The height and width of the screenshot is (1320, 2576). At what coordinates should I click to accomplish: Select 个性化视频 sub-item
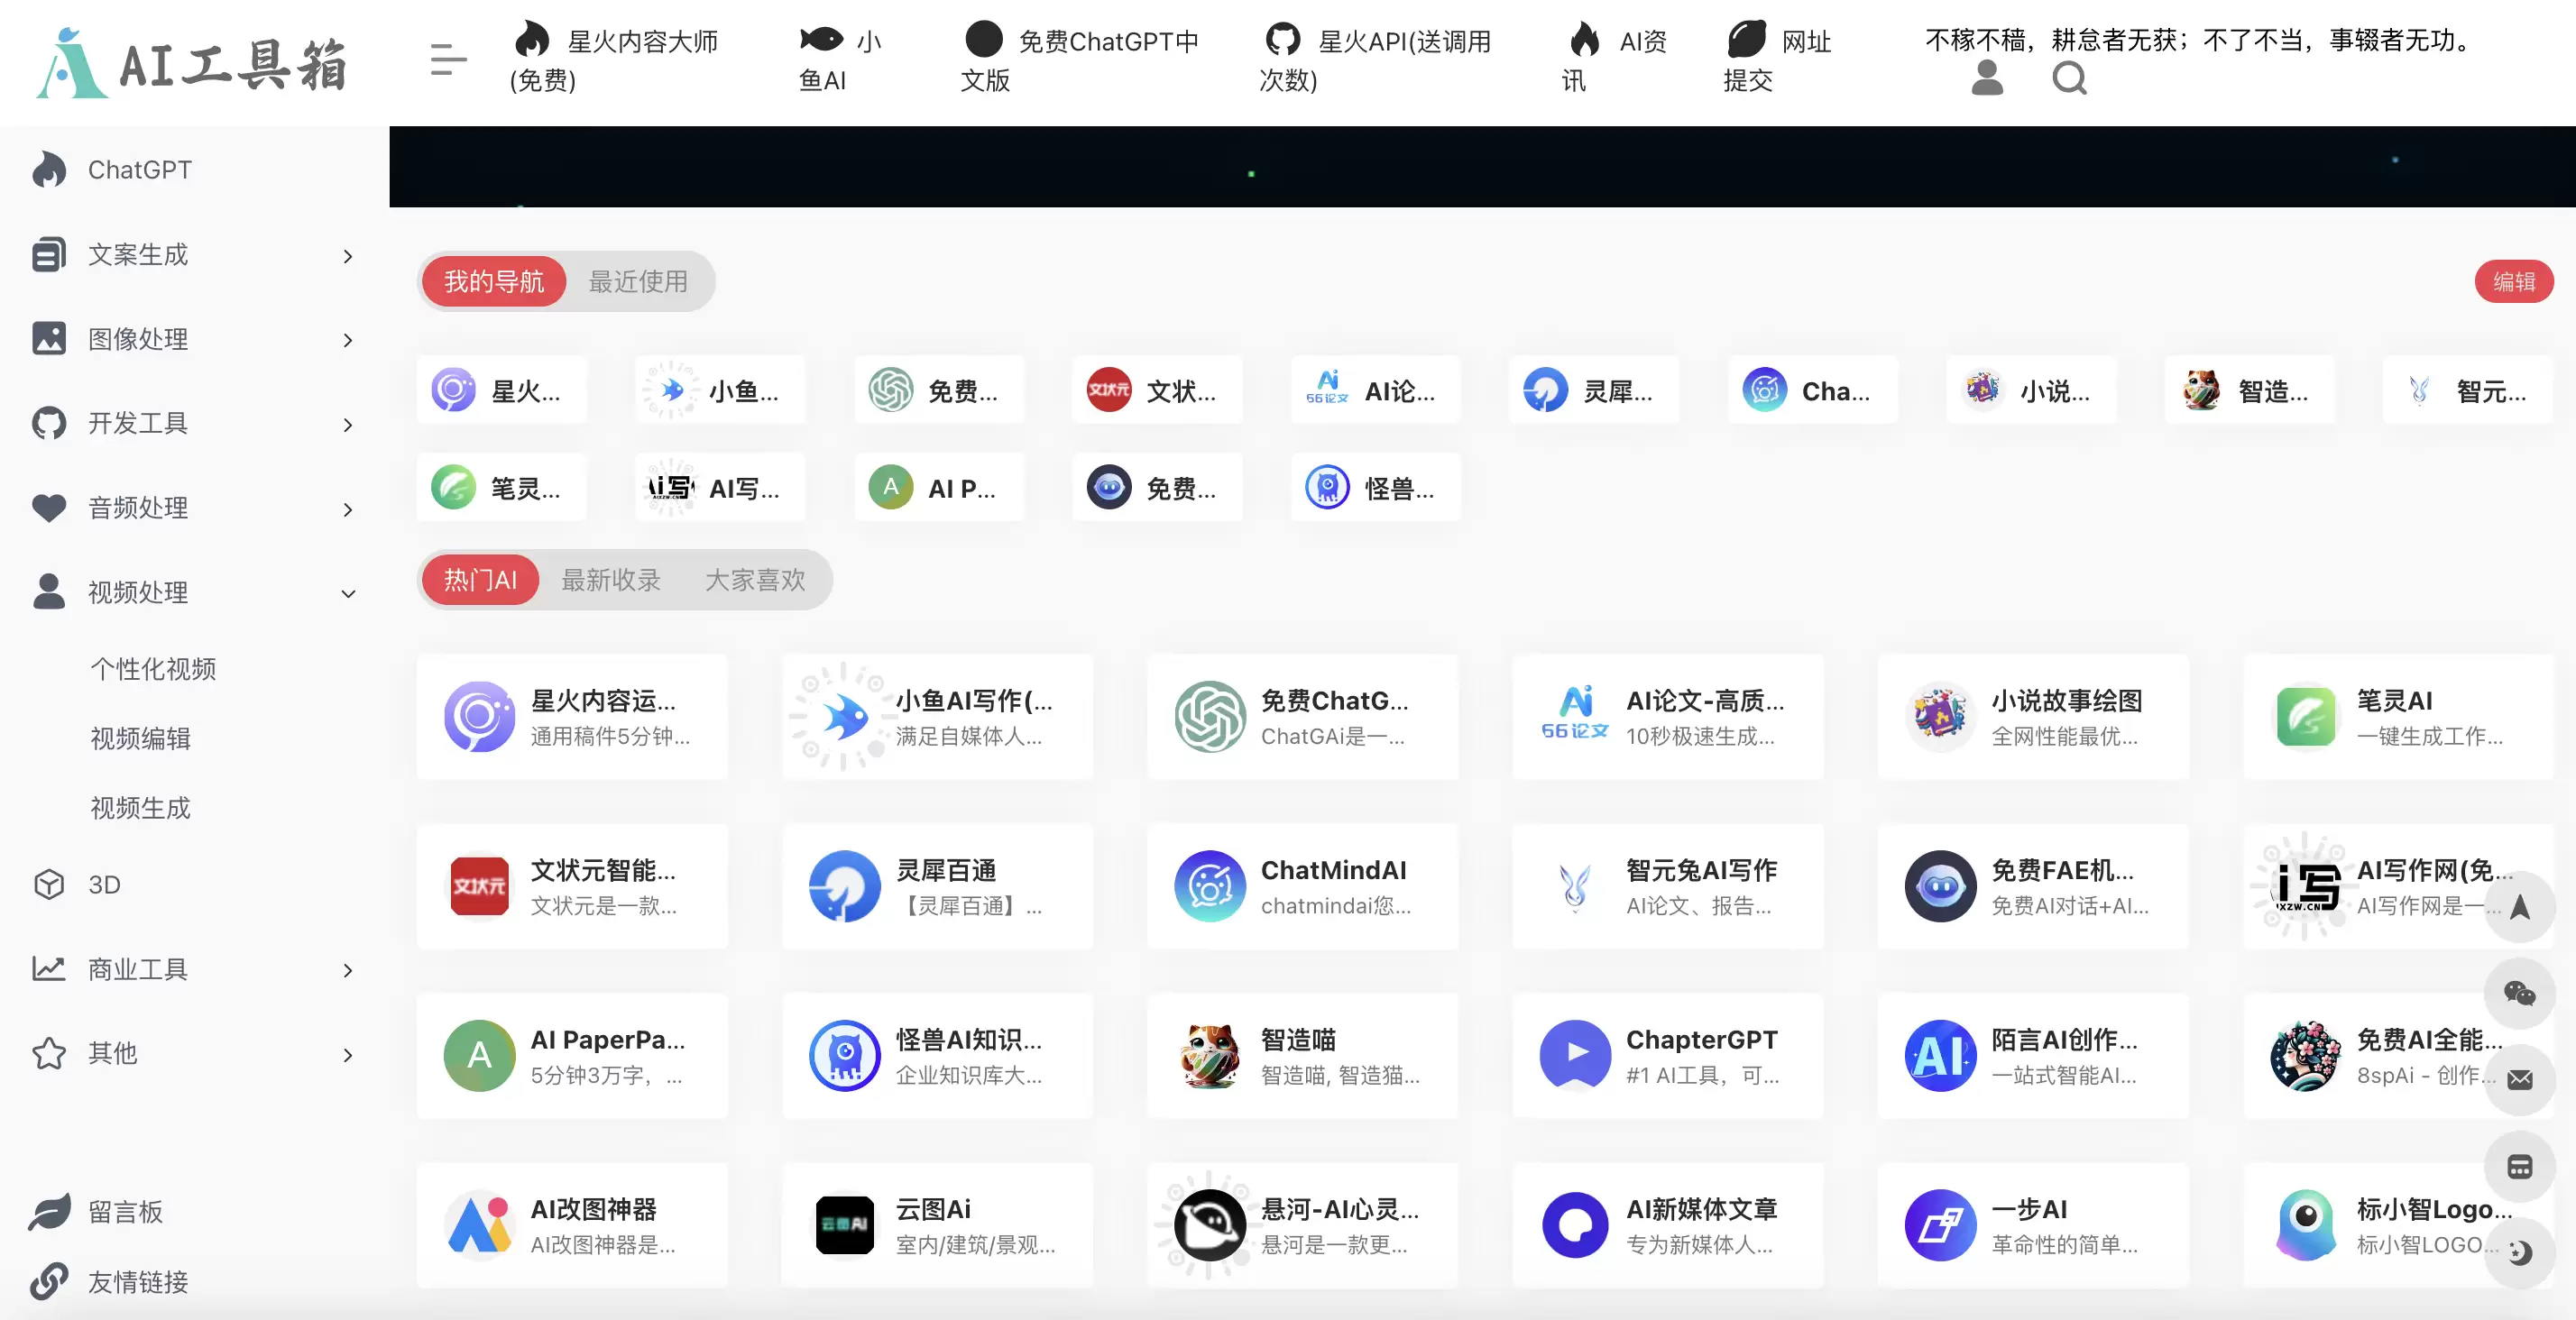coord(153,669)
